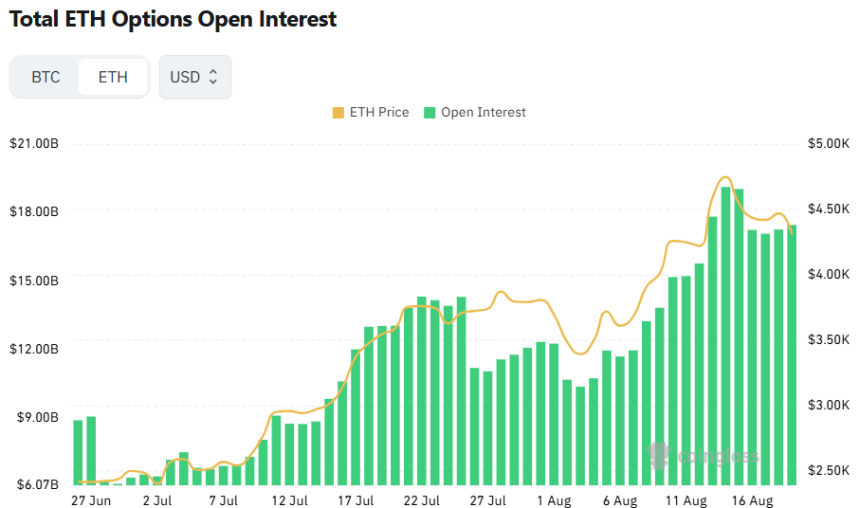Click the 22 Jul date marker
Image resolution: width=860 pixels, height=508 pixels.
(422, 500)
